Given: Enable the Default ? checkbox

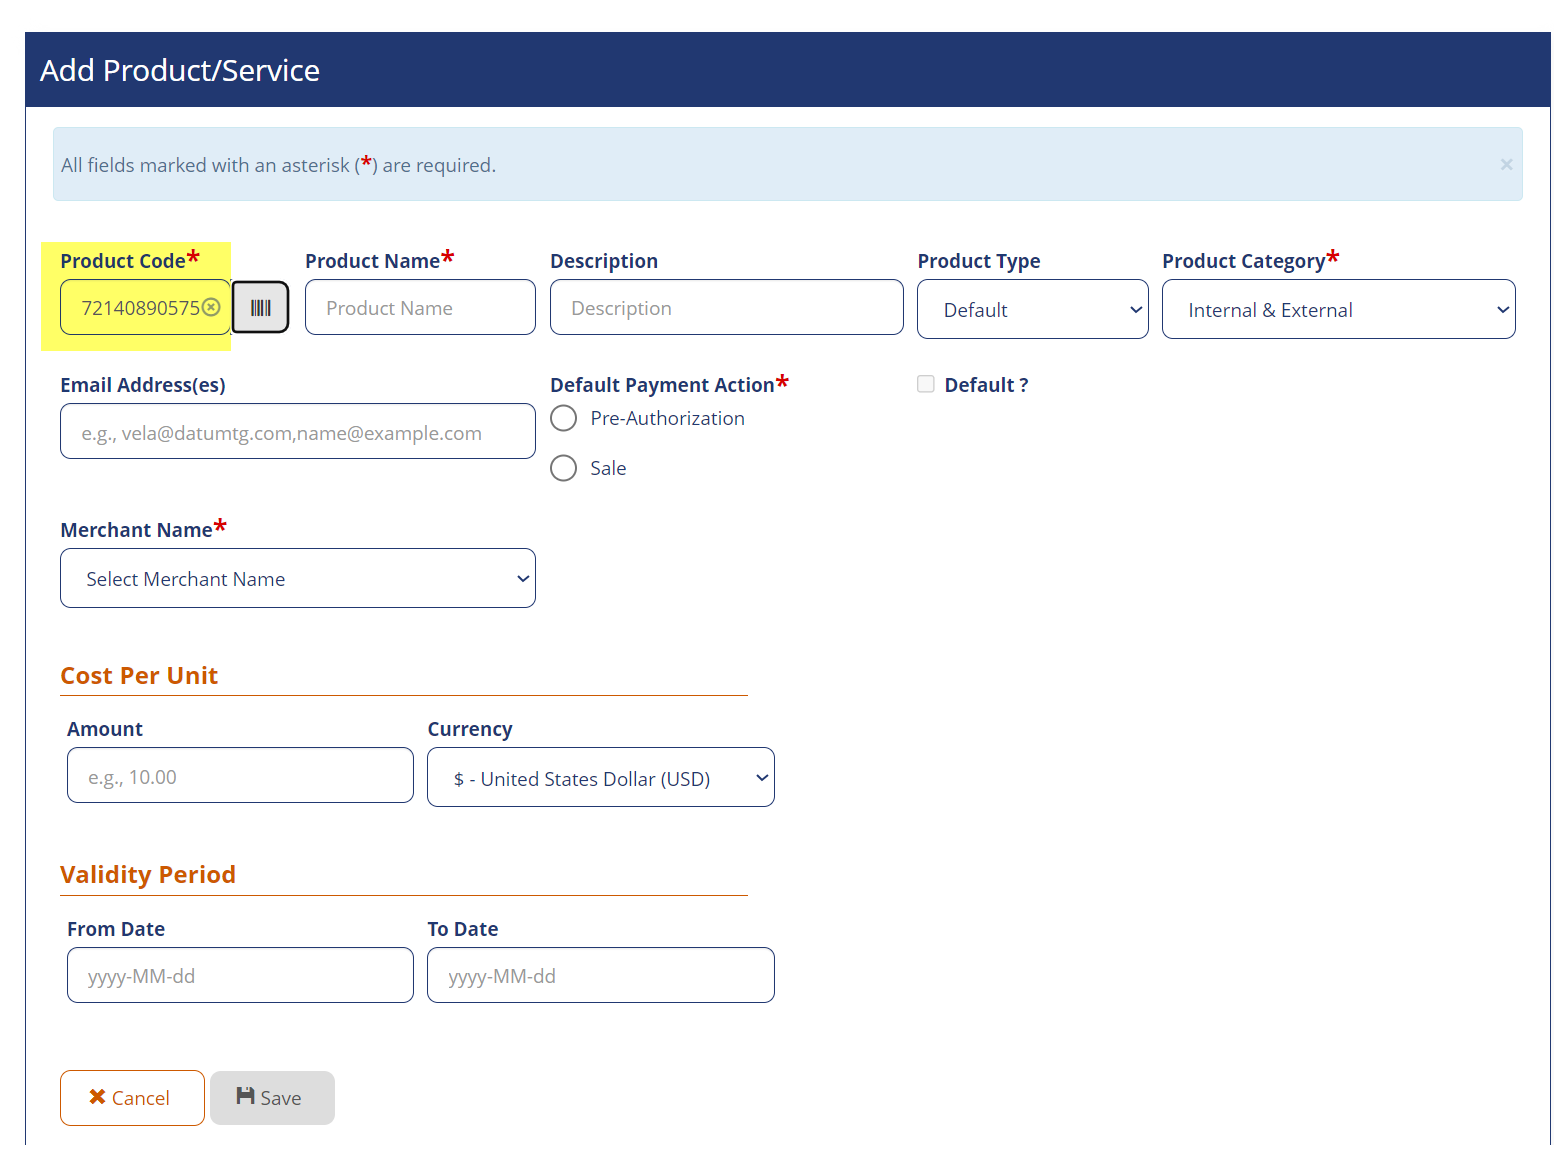Looking at the screenshot, I should pos(926,385).
